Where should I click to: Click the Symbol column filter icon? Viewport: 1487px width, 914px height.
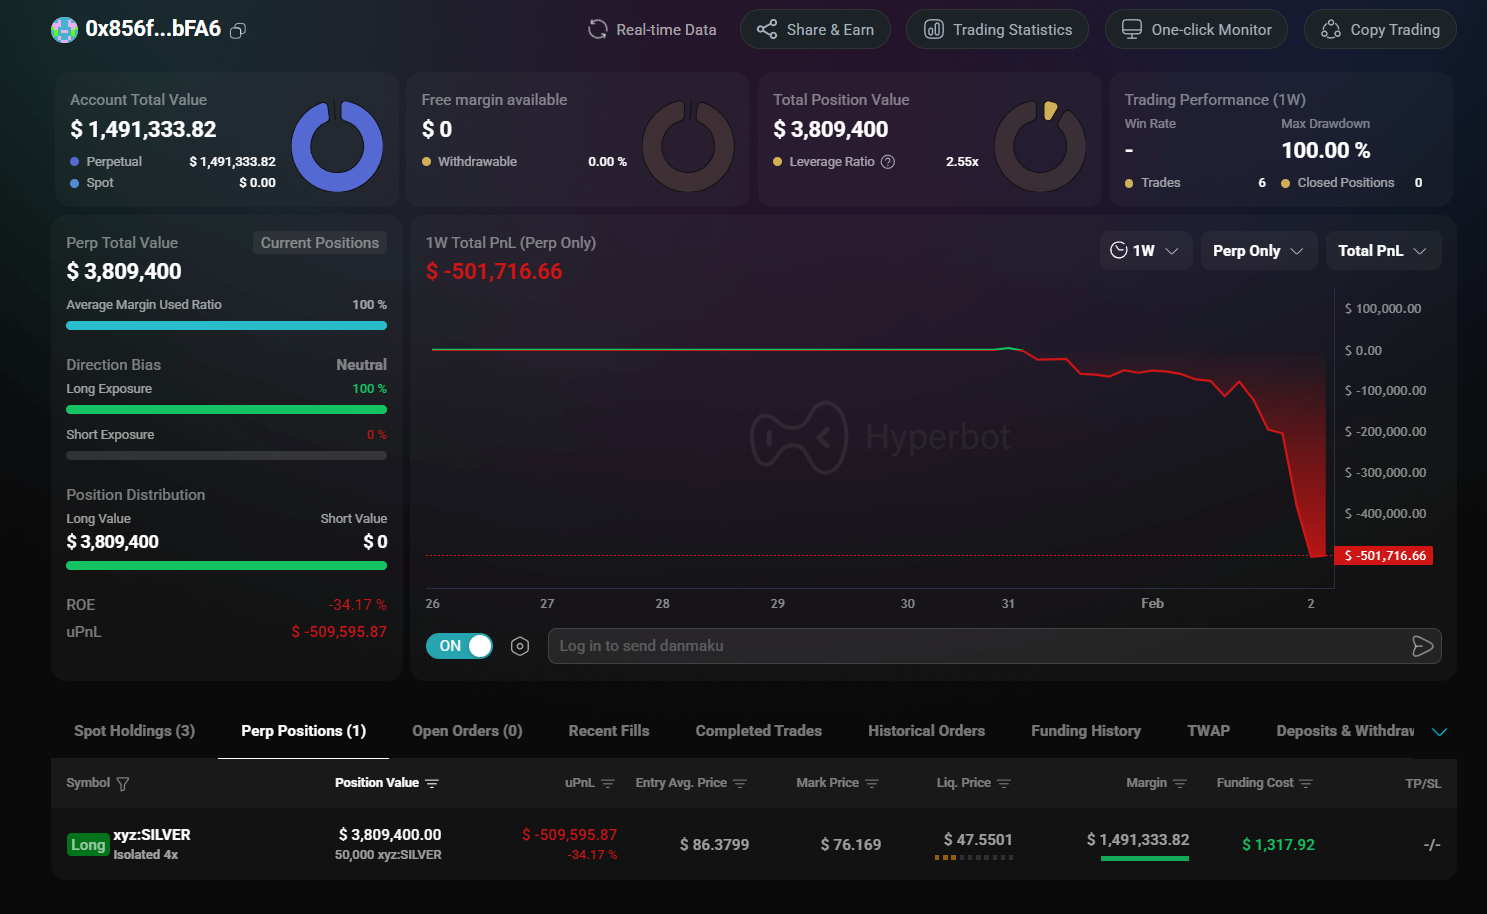click(123, 784)
